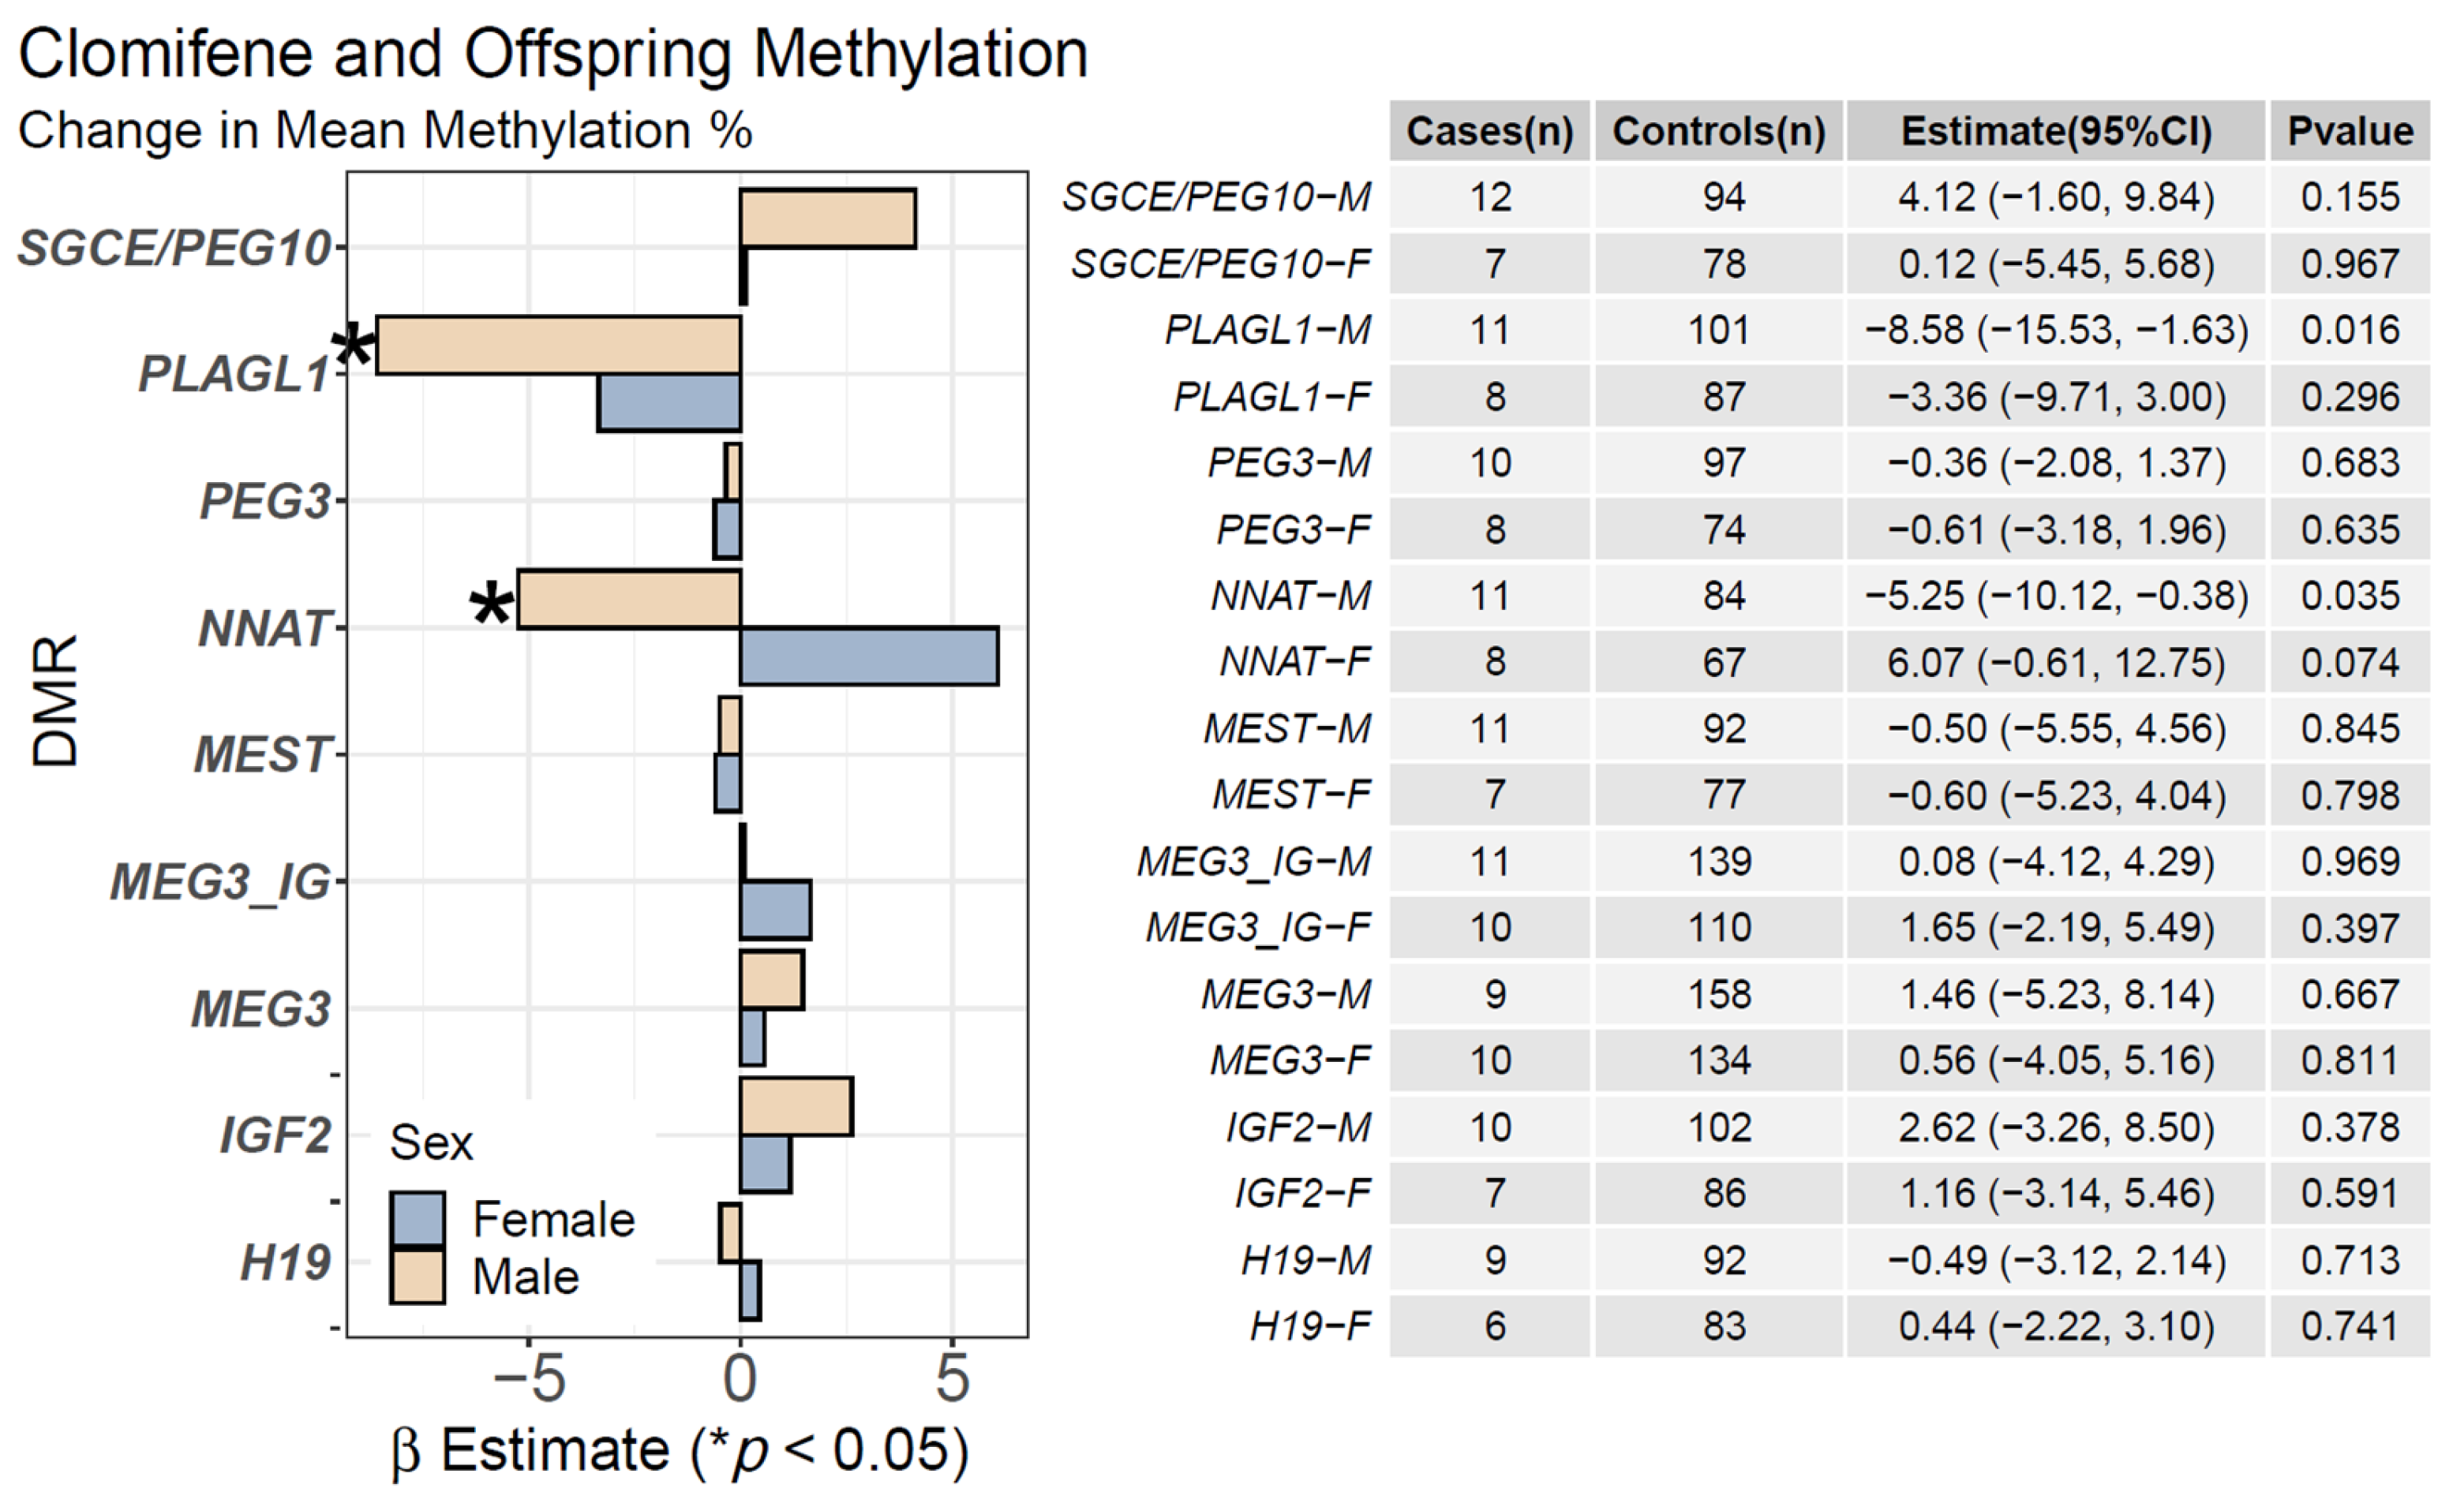2464x1503 pixels.
Task: Select the H19-F row label
Action: [1309, 1326]
